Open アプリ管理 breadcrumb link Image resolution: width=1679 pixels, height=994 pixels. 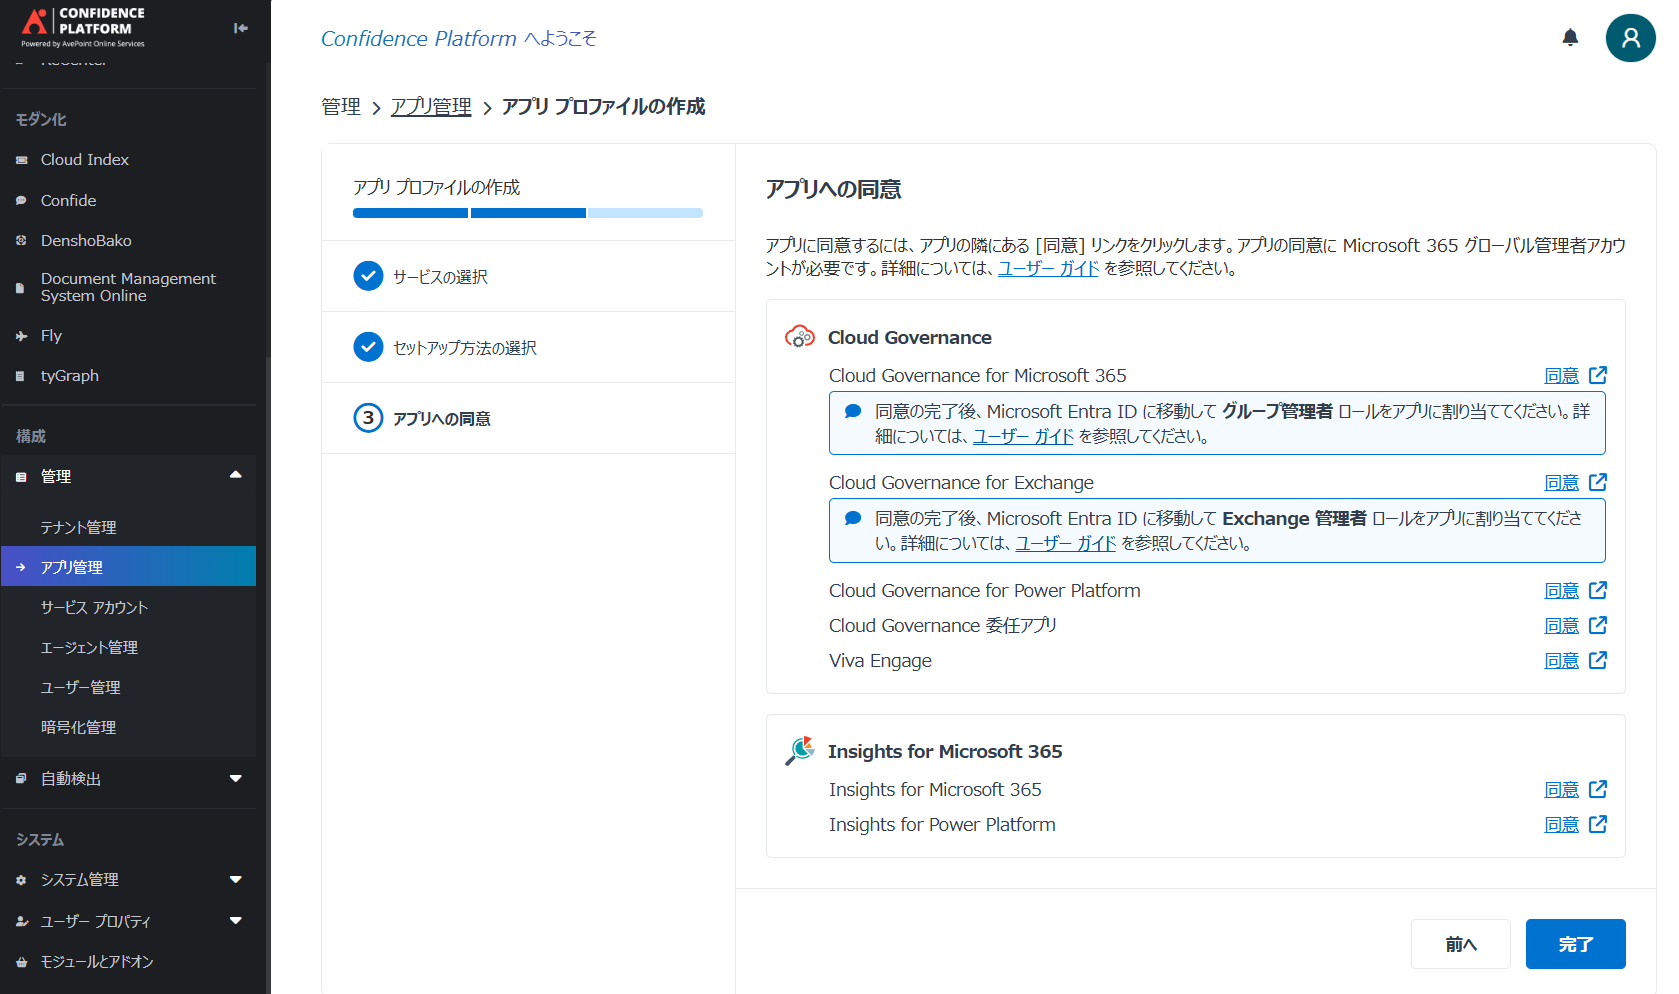click(x=431, y=106)
